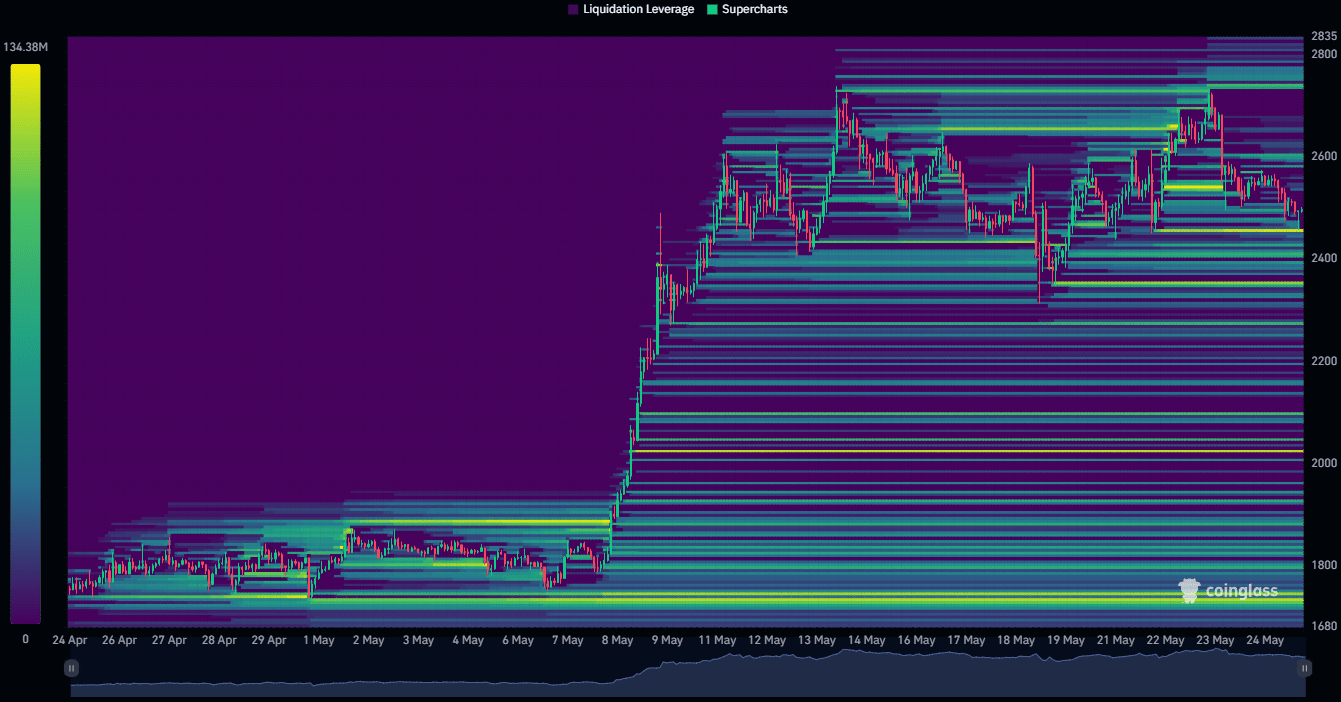Click the 2000 price axis label
The width and height of the screenshot is (1341, 702).
coord(1324,463)
